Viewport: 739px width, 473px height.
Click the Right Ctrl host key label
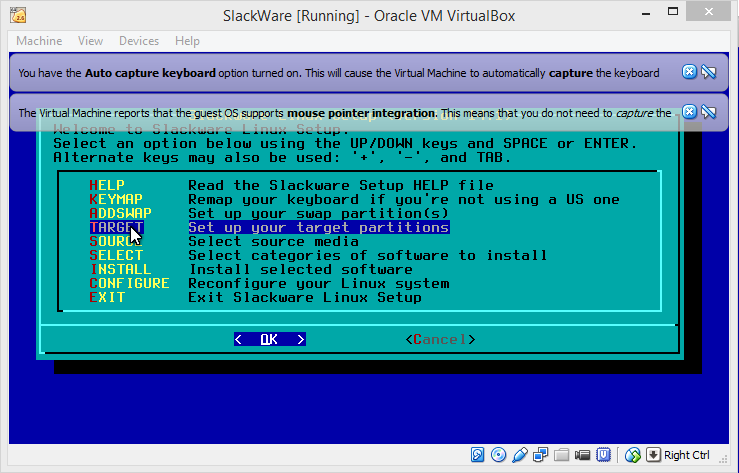coord(687,455)
